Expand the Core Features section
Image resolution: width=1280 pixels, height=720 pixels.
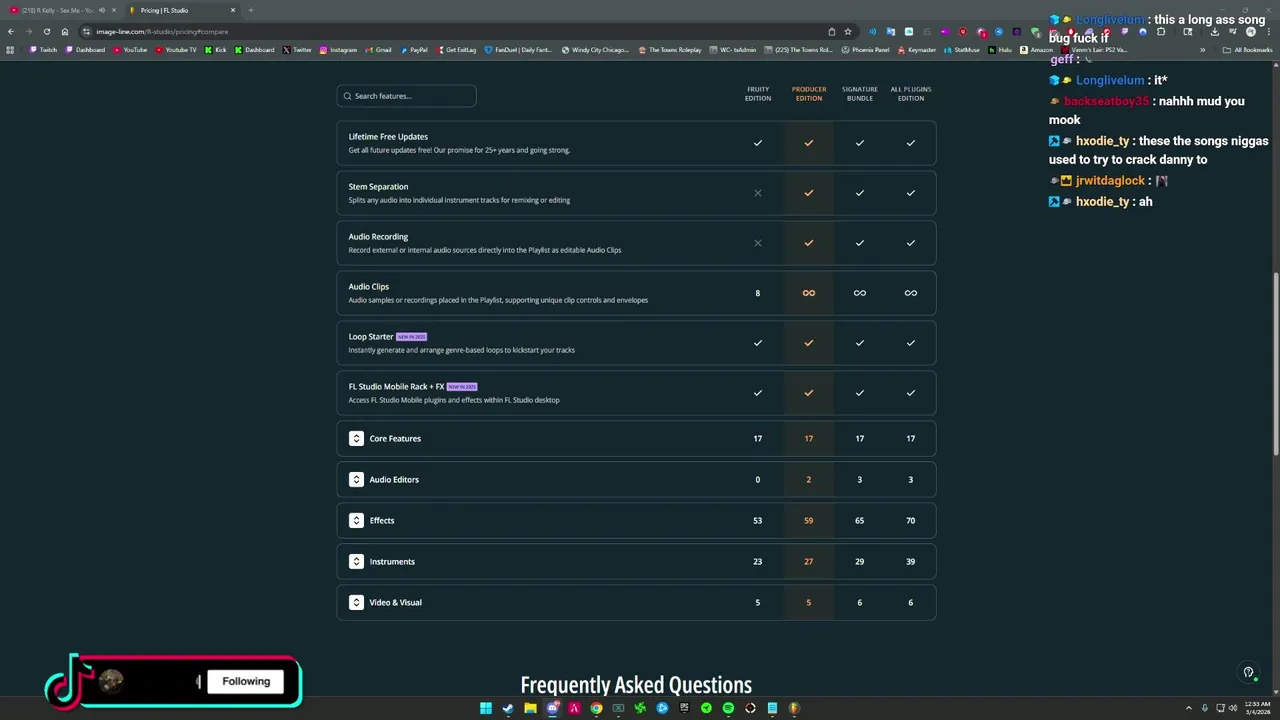point(356,438)
